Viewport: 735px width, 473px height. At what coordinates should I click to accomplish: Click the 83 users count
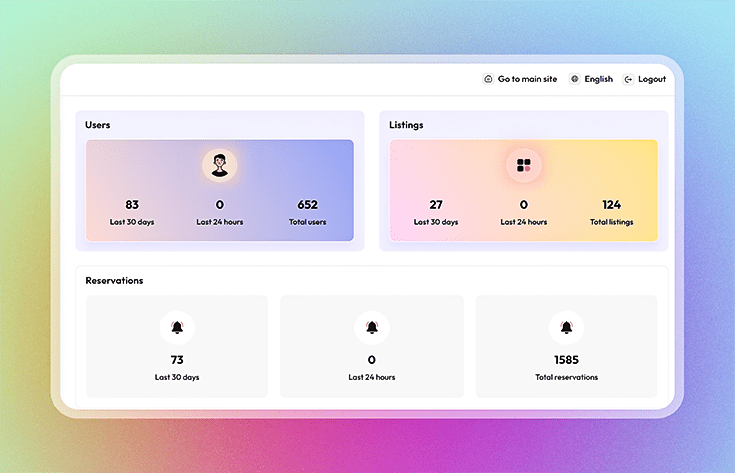click(x=132, y=205)
